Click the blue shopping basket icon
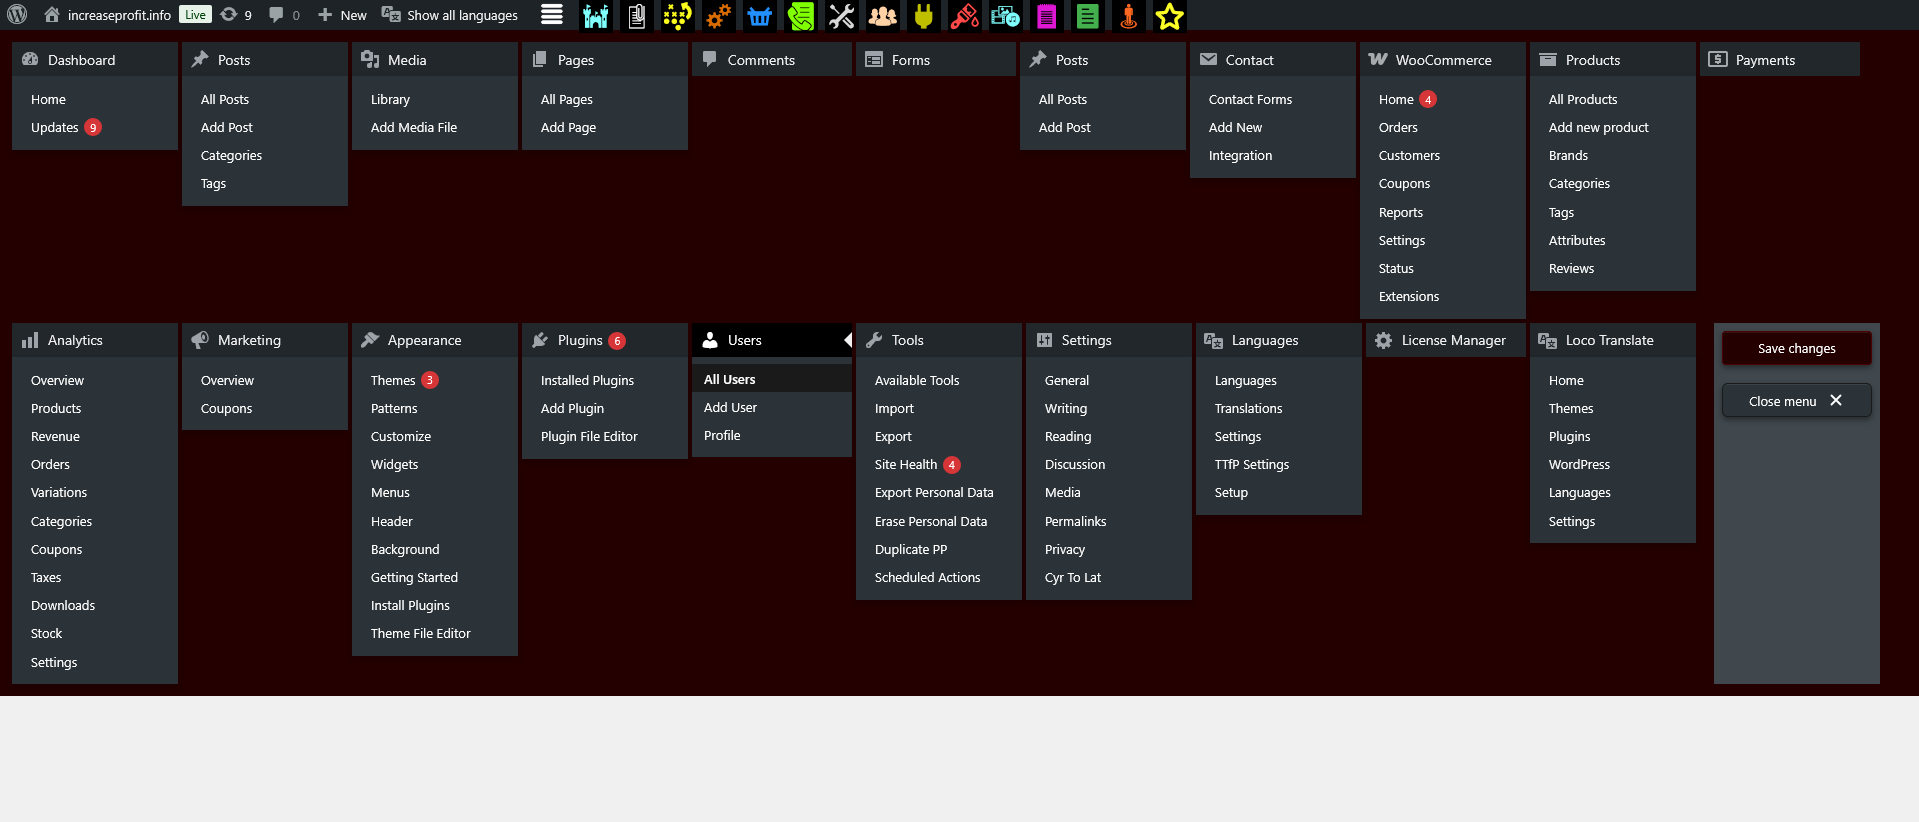Screen dimensions: 1919x822 [759, 16]
